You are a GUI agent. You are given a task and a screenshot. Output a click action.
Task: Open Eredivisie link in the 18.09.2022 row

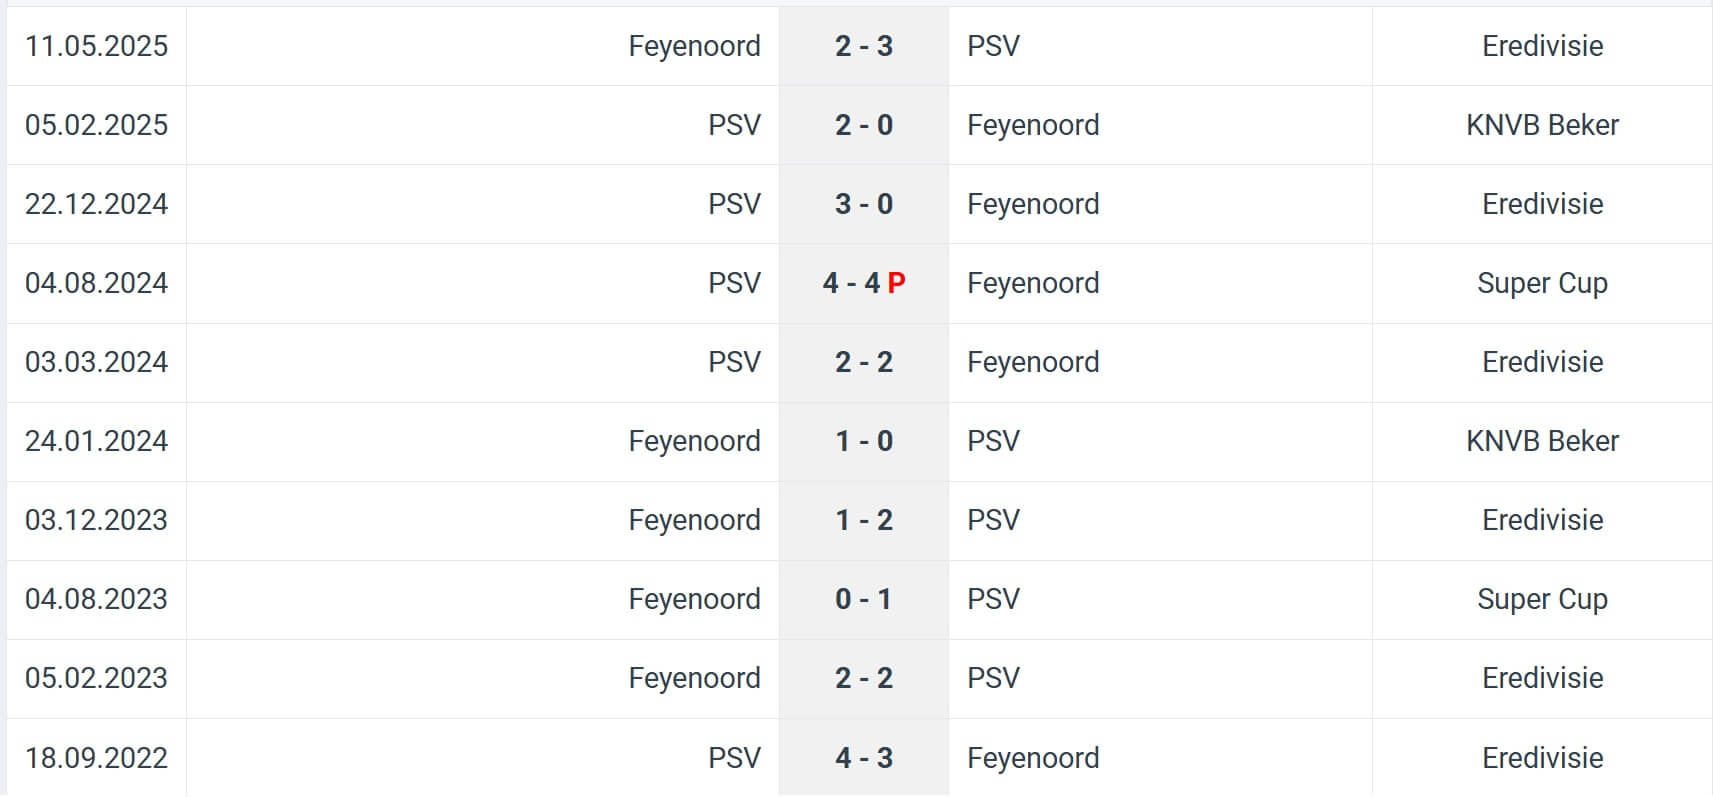[x=1542, y=758]
